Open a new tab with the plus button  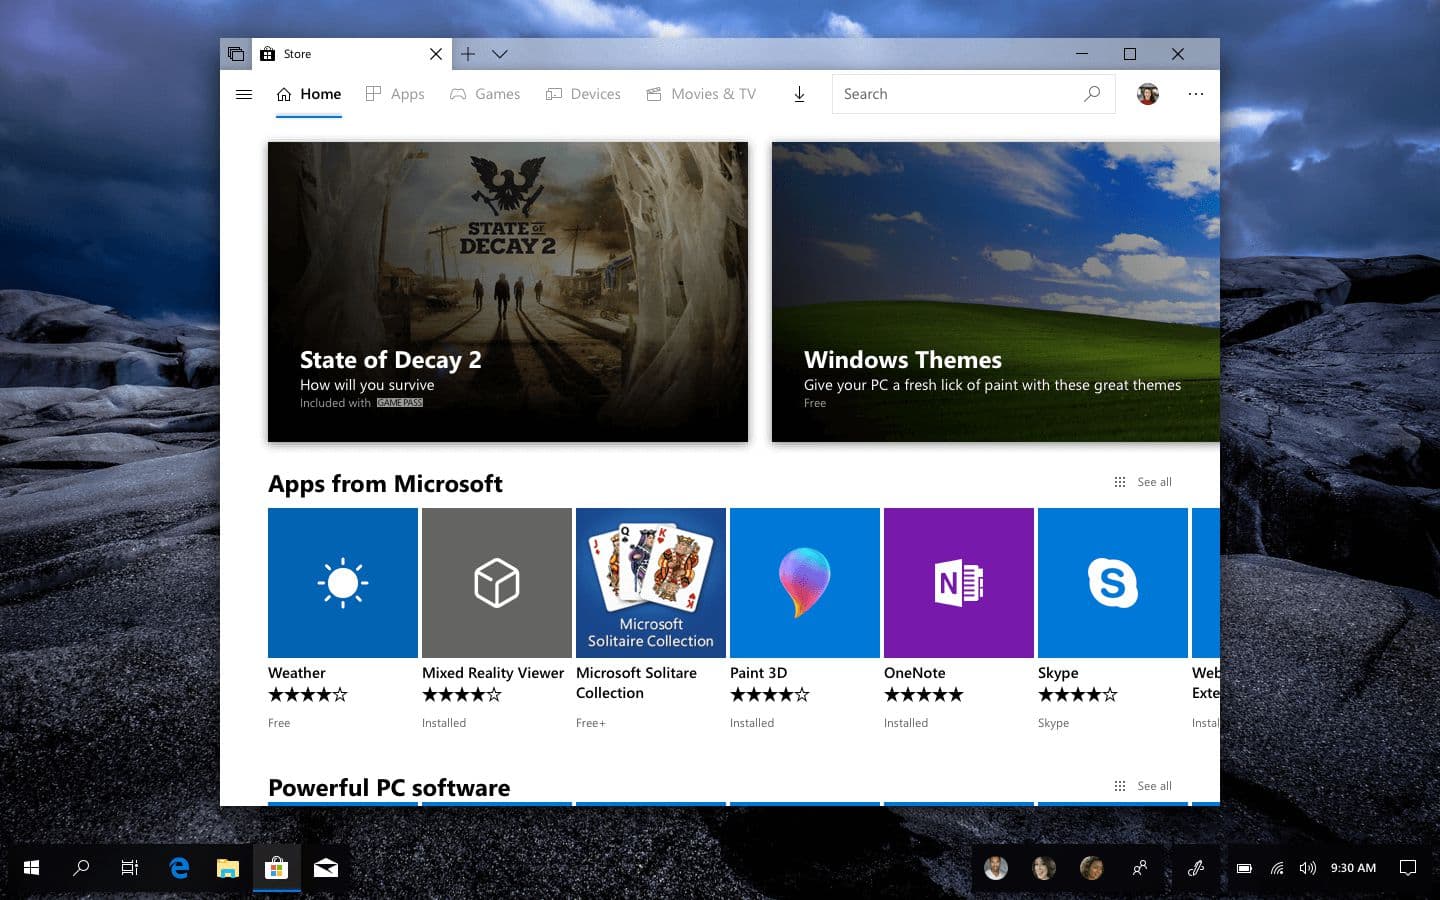pos(468,54)
